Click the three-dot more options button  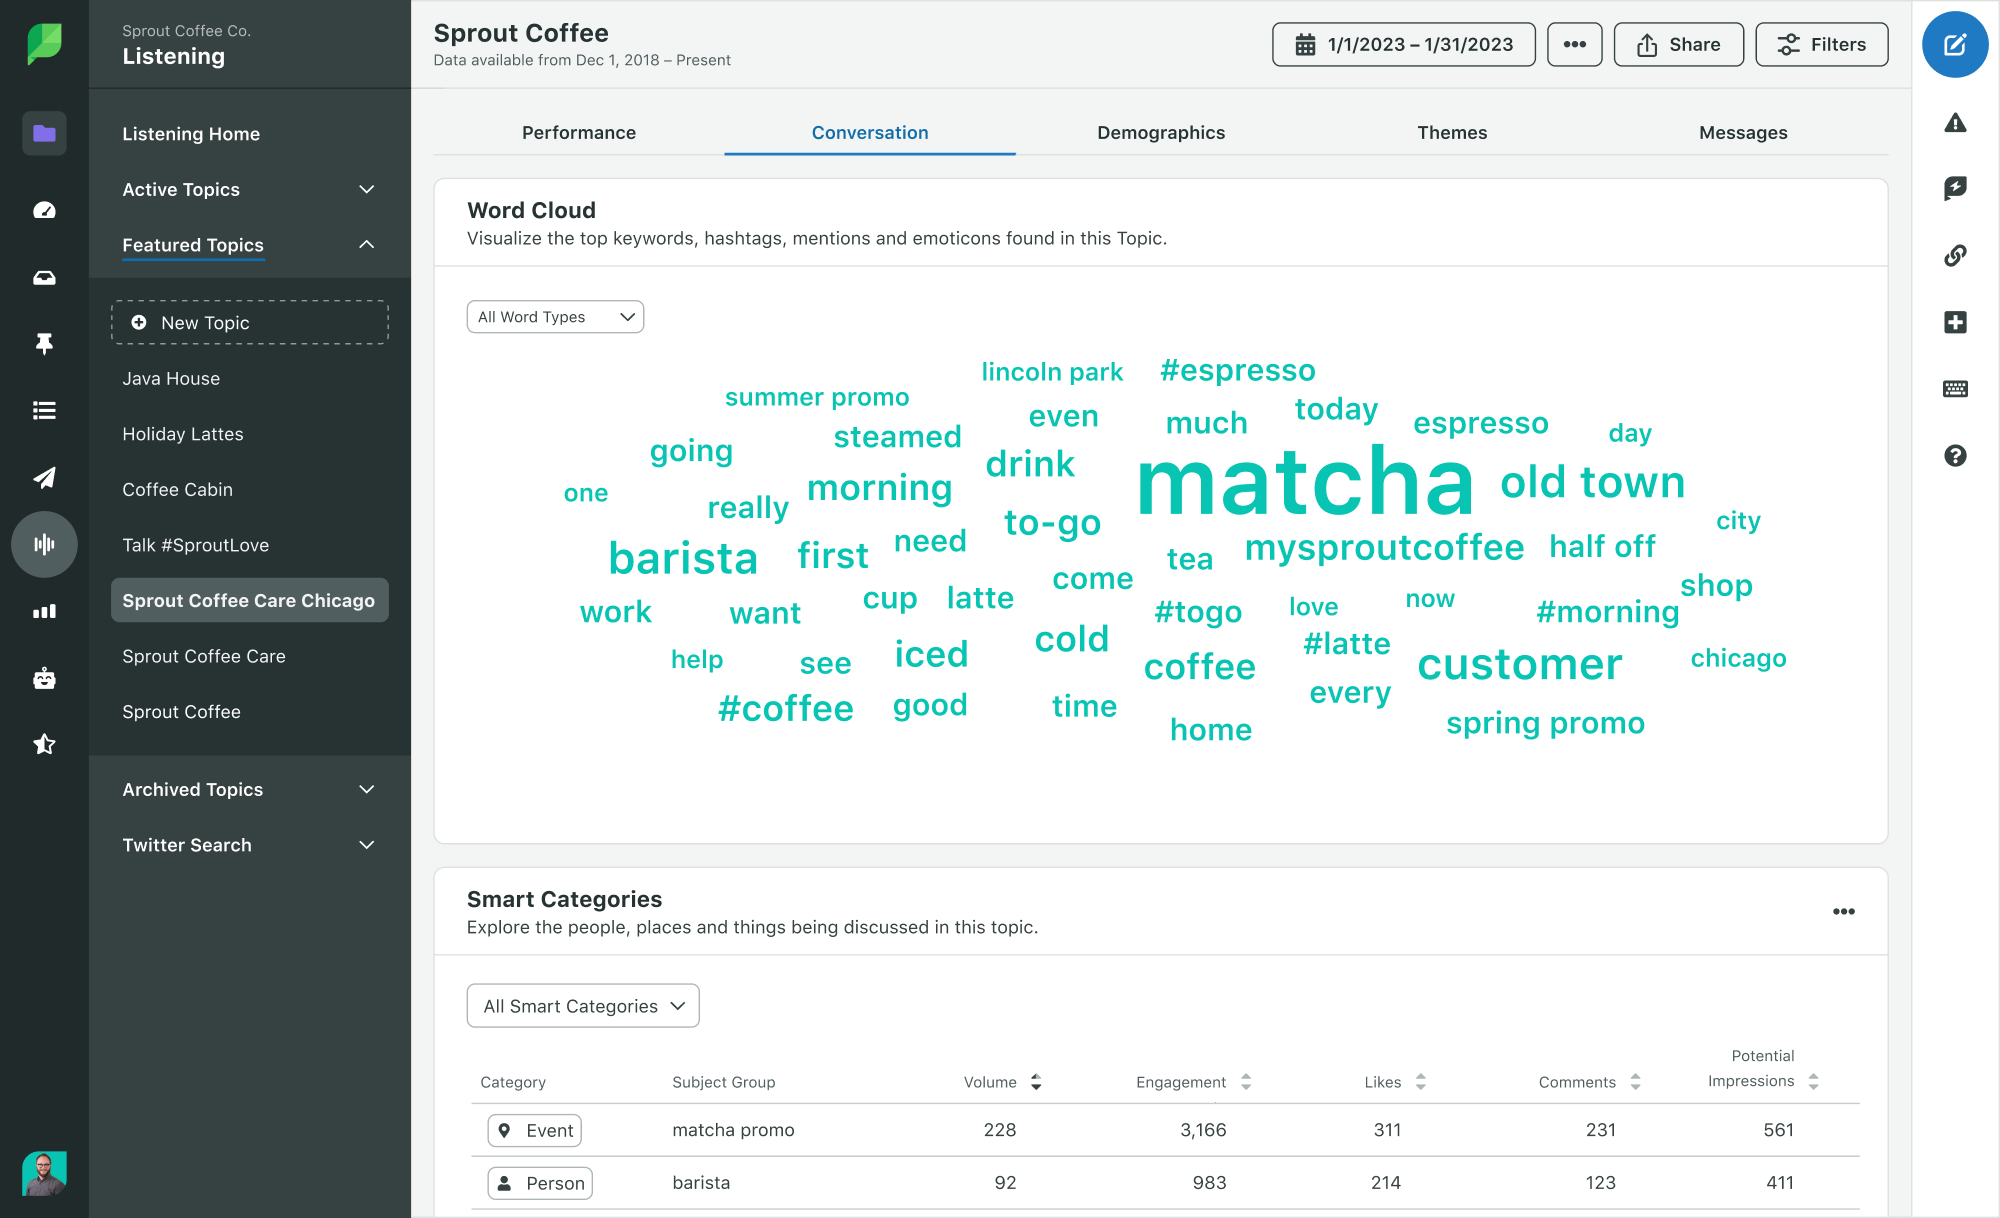(x=1573, y=46)
